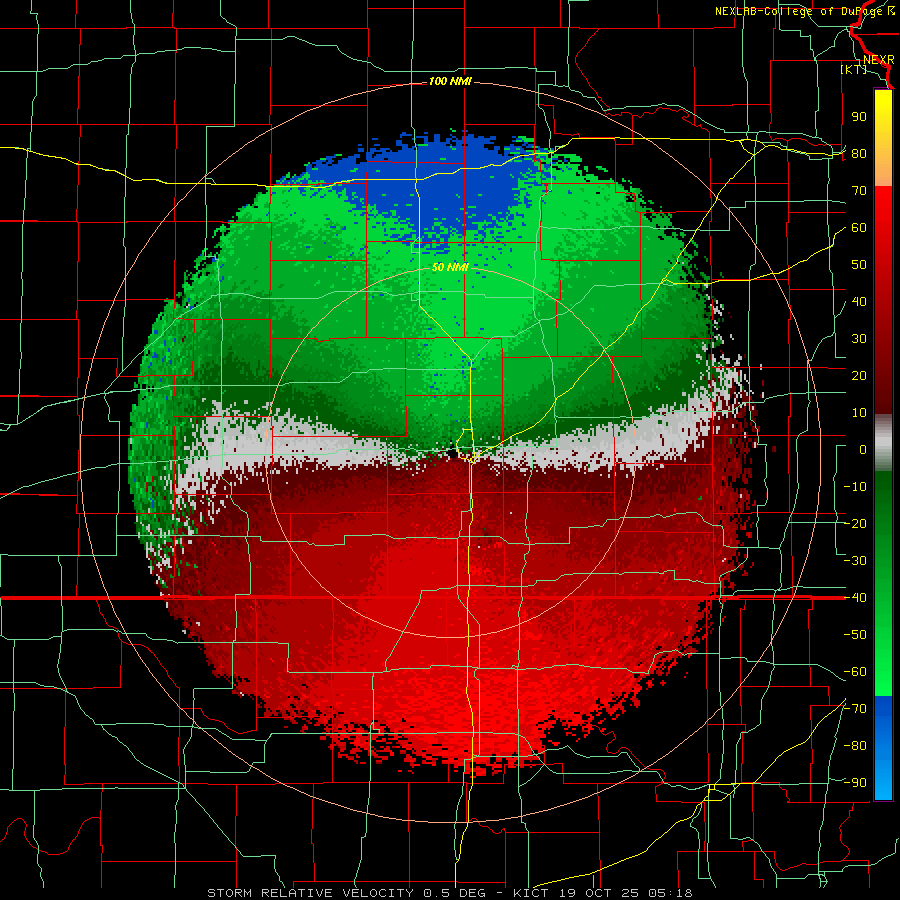Click the -50 value on the velocity scale
This screenshot has height=900, width=900.
[855, 635]
